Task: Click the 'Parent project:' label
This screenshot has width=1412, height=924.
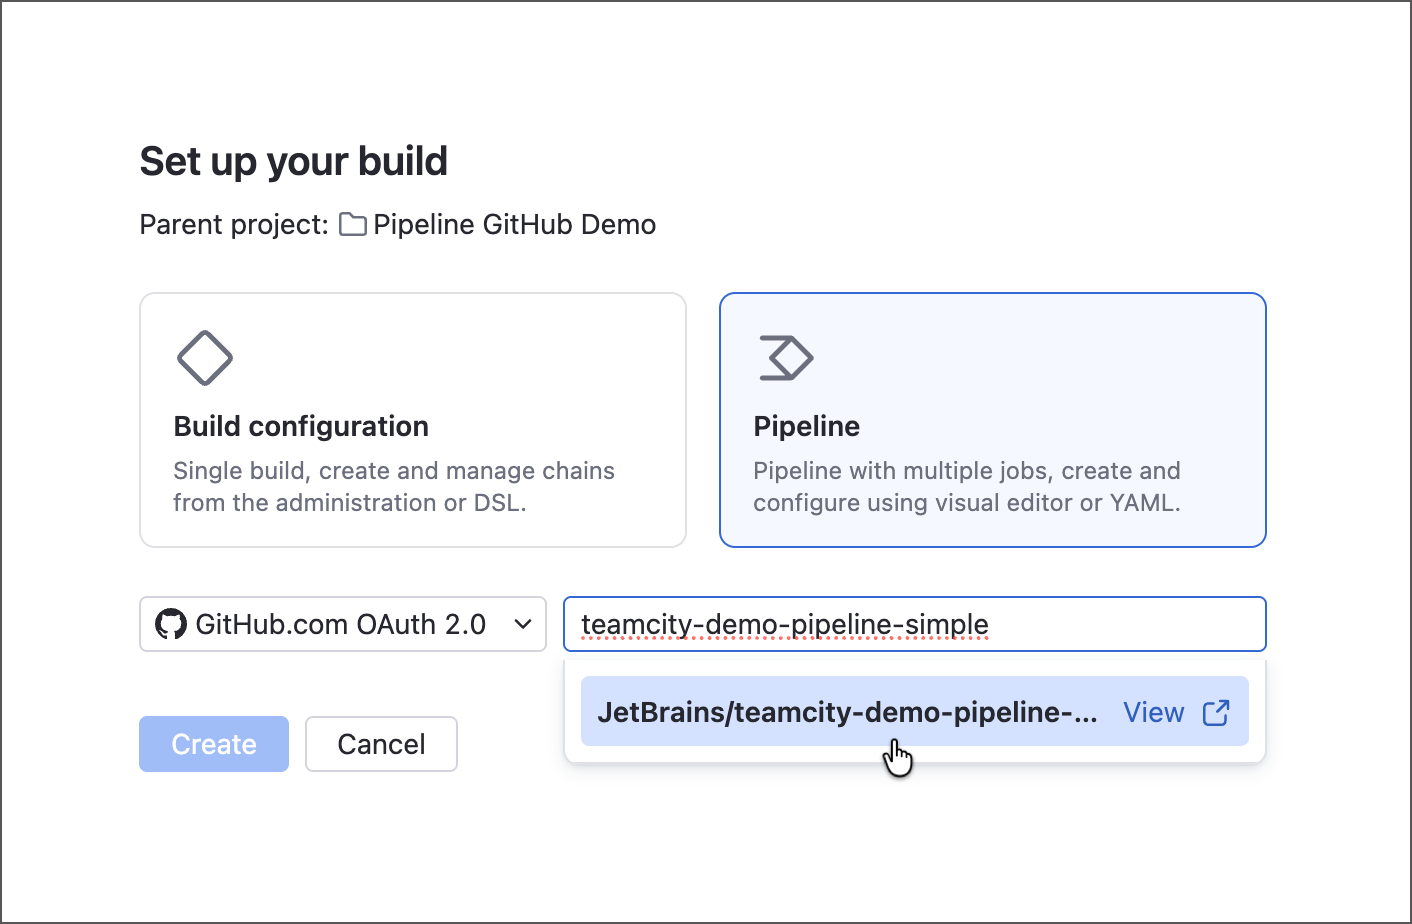Action: coord(234,224)
